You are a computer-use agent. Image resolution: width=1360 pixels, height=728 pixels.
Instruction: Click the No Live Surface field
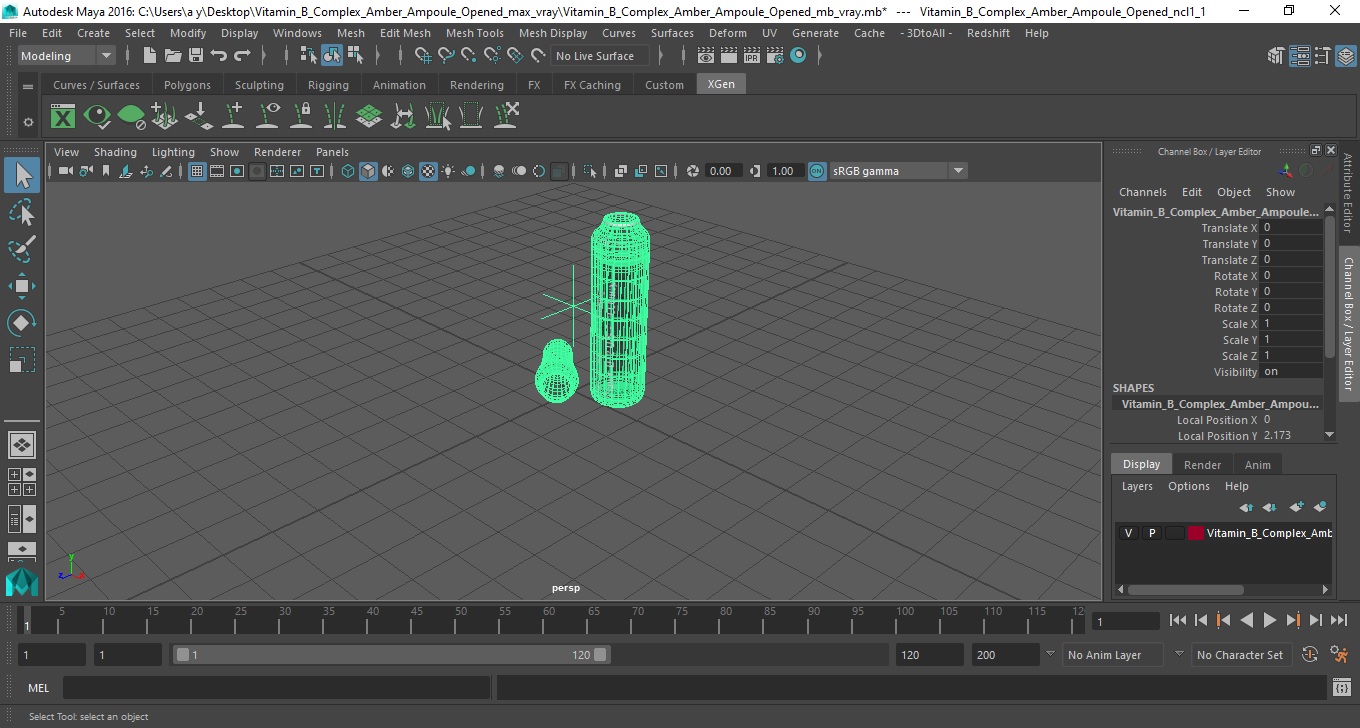coord(599,56)
